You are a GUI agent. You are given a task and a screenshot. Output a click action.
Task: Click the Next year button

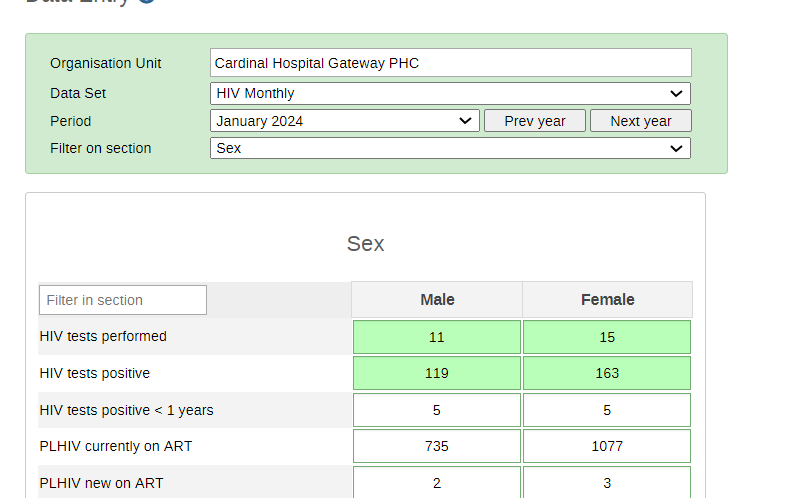[x=641, y=121]
